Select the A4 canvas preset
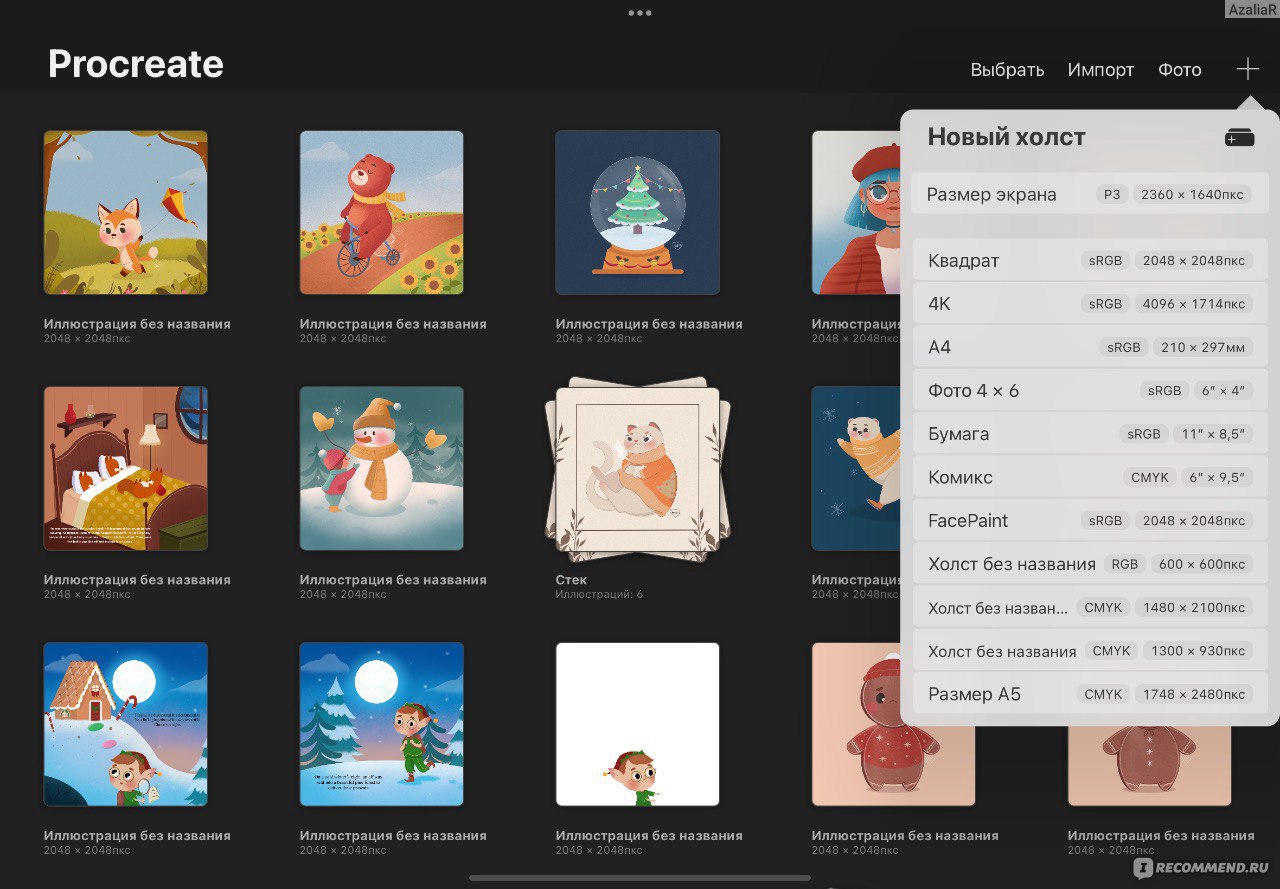Viewport: 1280px width, 889px height. pos(1090,347)
